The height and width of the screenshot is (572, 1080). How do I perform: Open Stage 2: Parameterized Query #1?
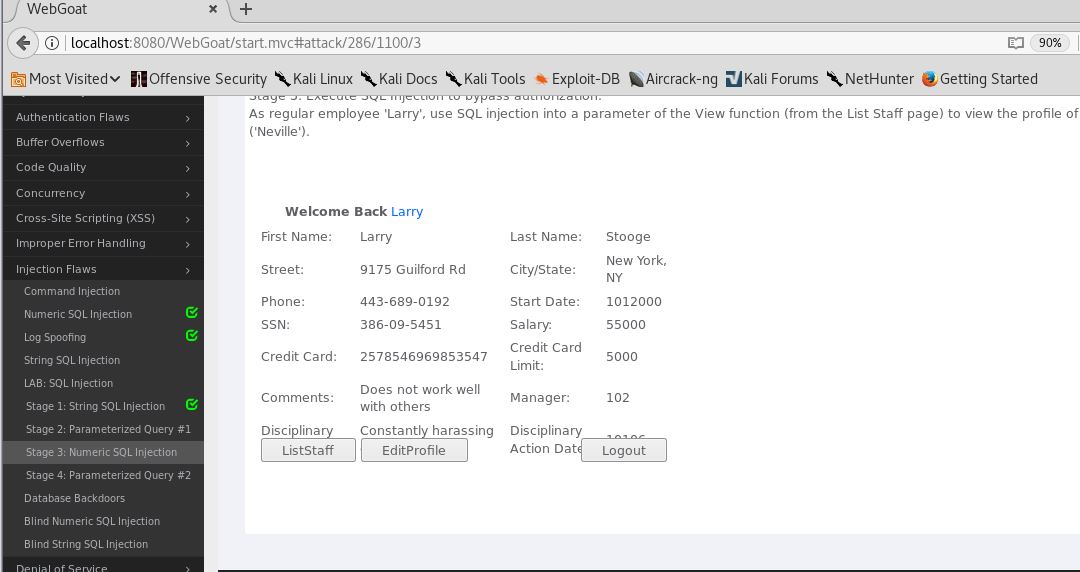108,429
